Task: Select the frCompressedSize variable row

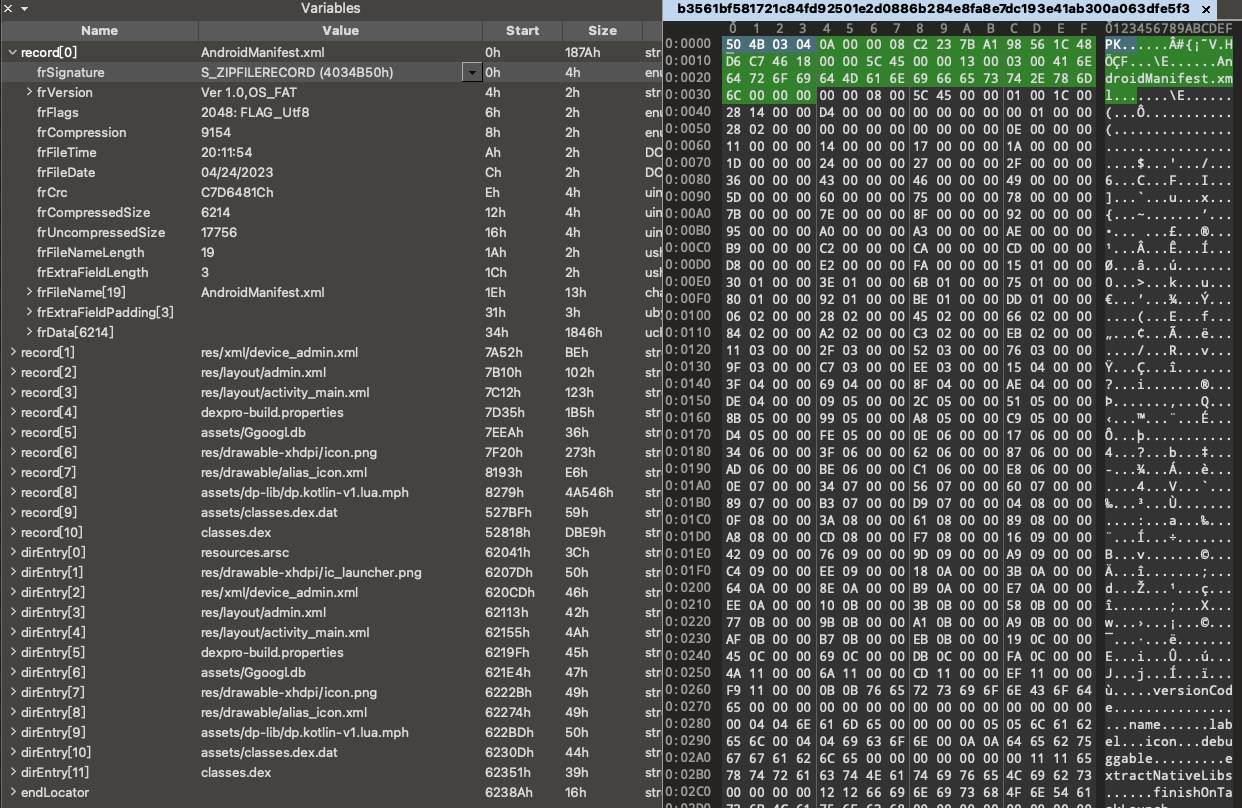Action: (x=330, y=212)
